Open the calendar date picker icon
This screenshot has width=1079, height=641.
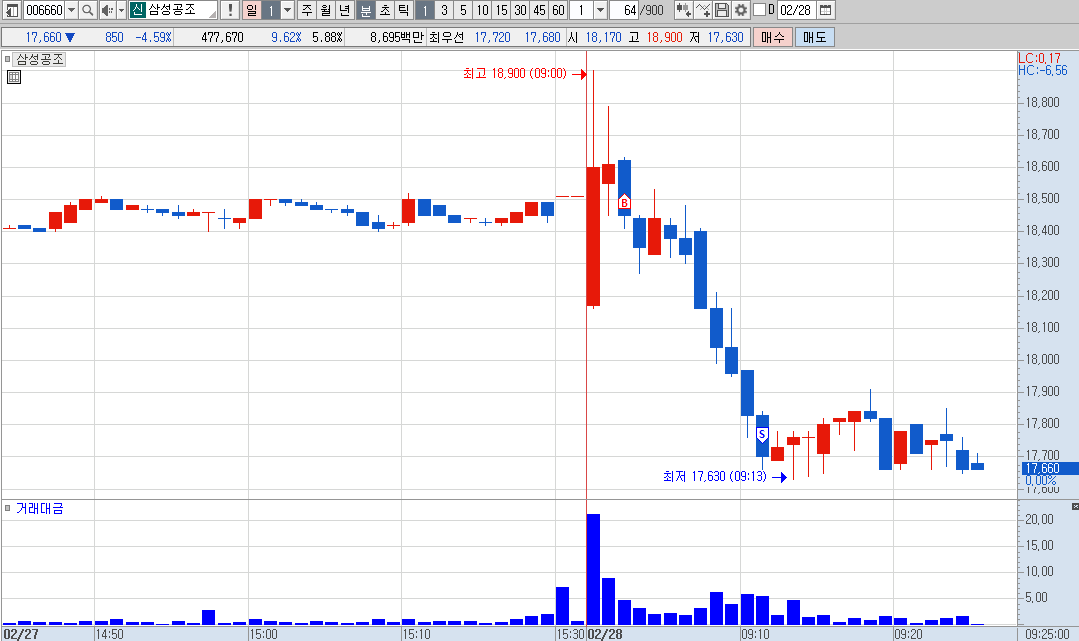[x=826, y=10]
